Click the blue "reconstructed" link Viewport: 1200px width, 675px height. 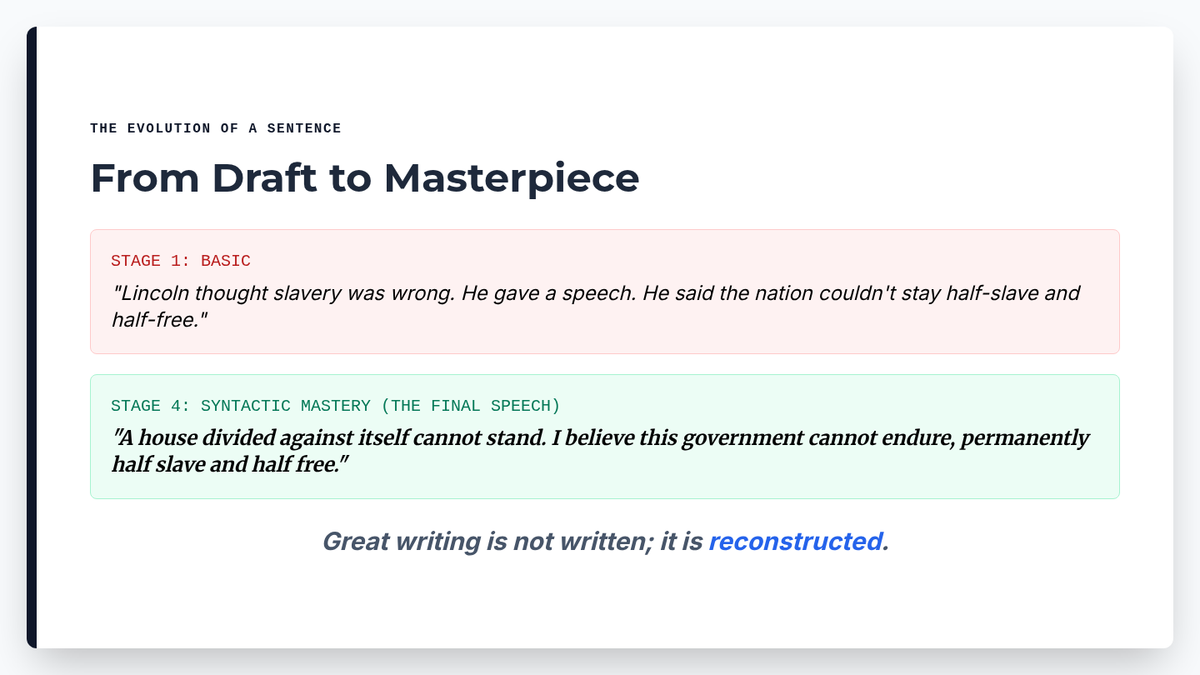(795, 542)
